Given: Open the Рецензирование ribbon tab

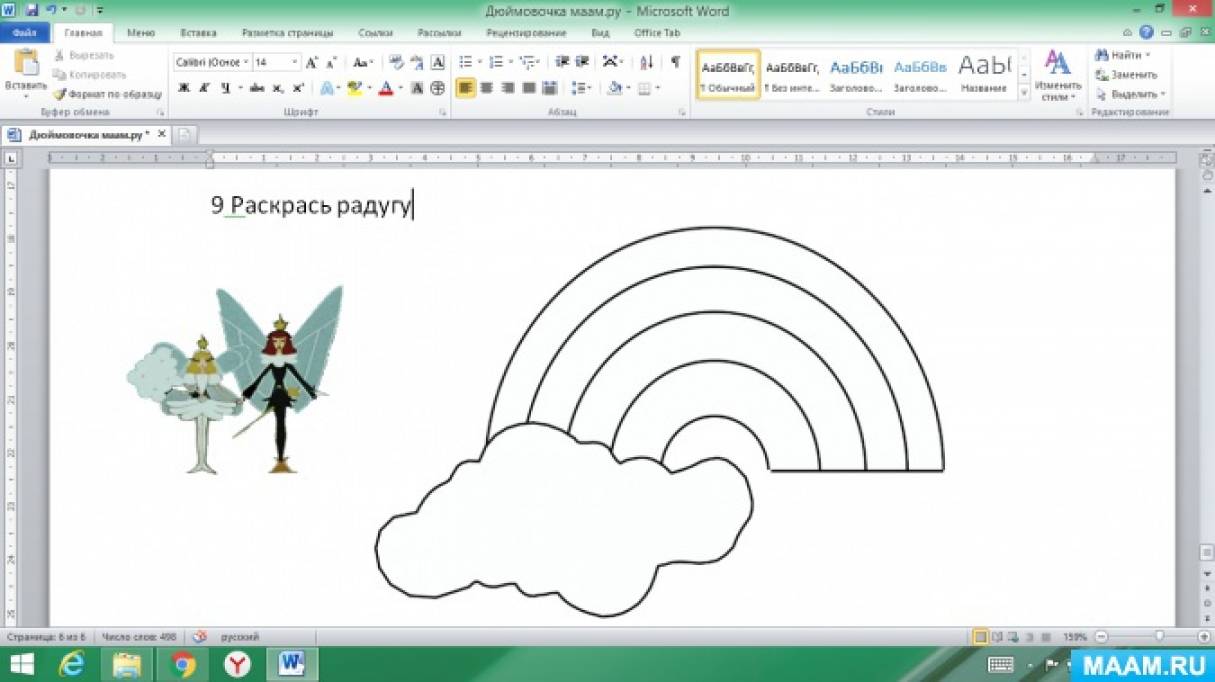Looking at the screenshot, I should [526, 32].
